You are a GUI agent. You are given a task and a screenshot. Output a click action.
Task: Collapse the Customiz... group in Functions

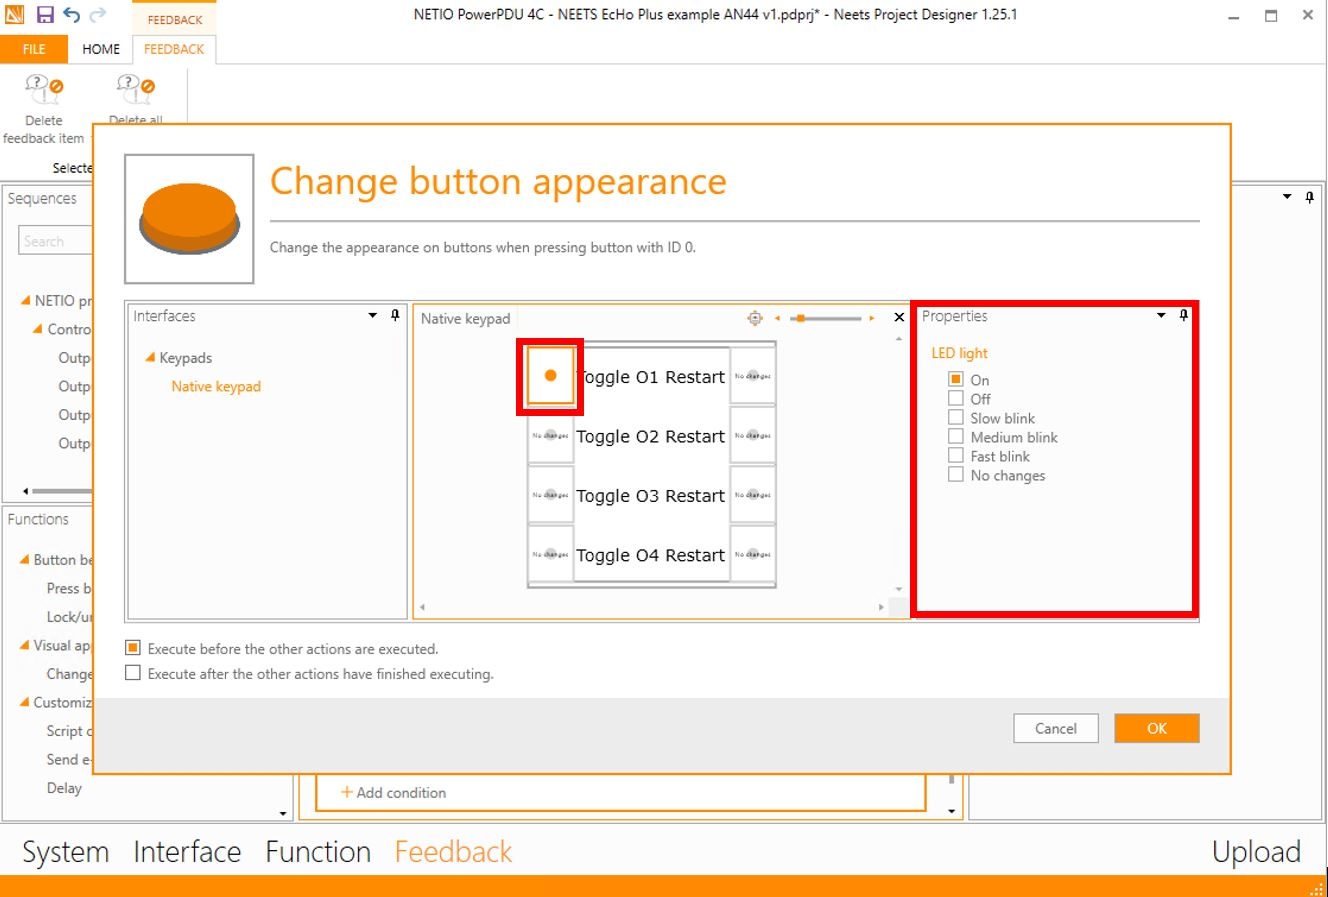pyautogui.click(x=25, y=703)
